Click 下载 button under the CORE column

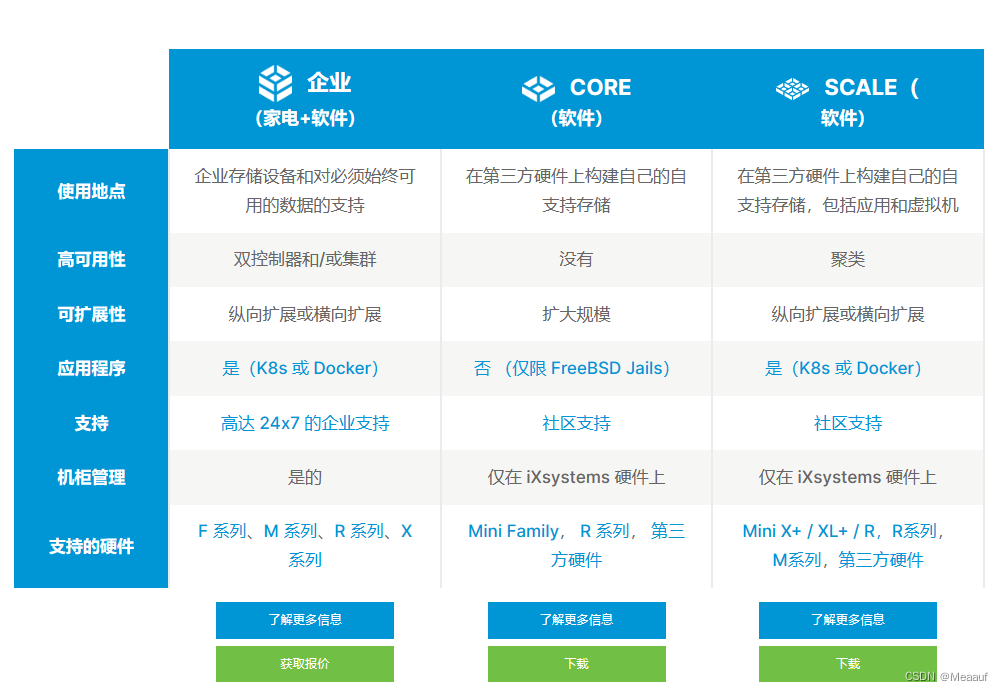click(576, 664)
